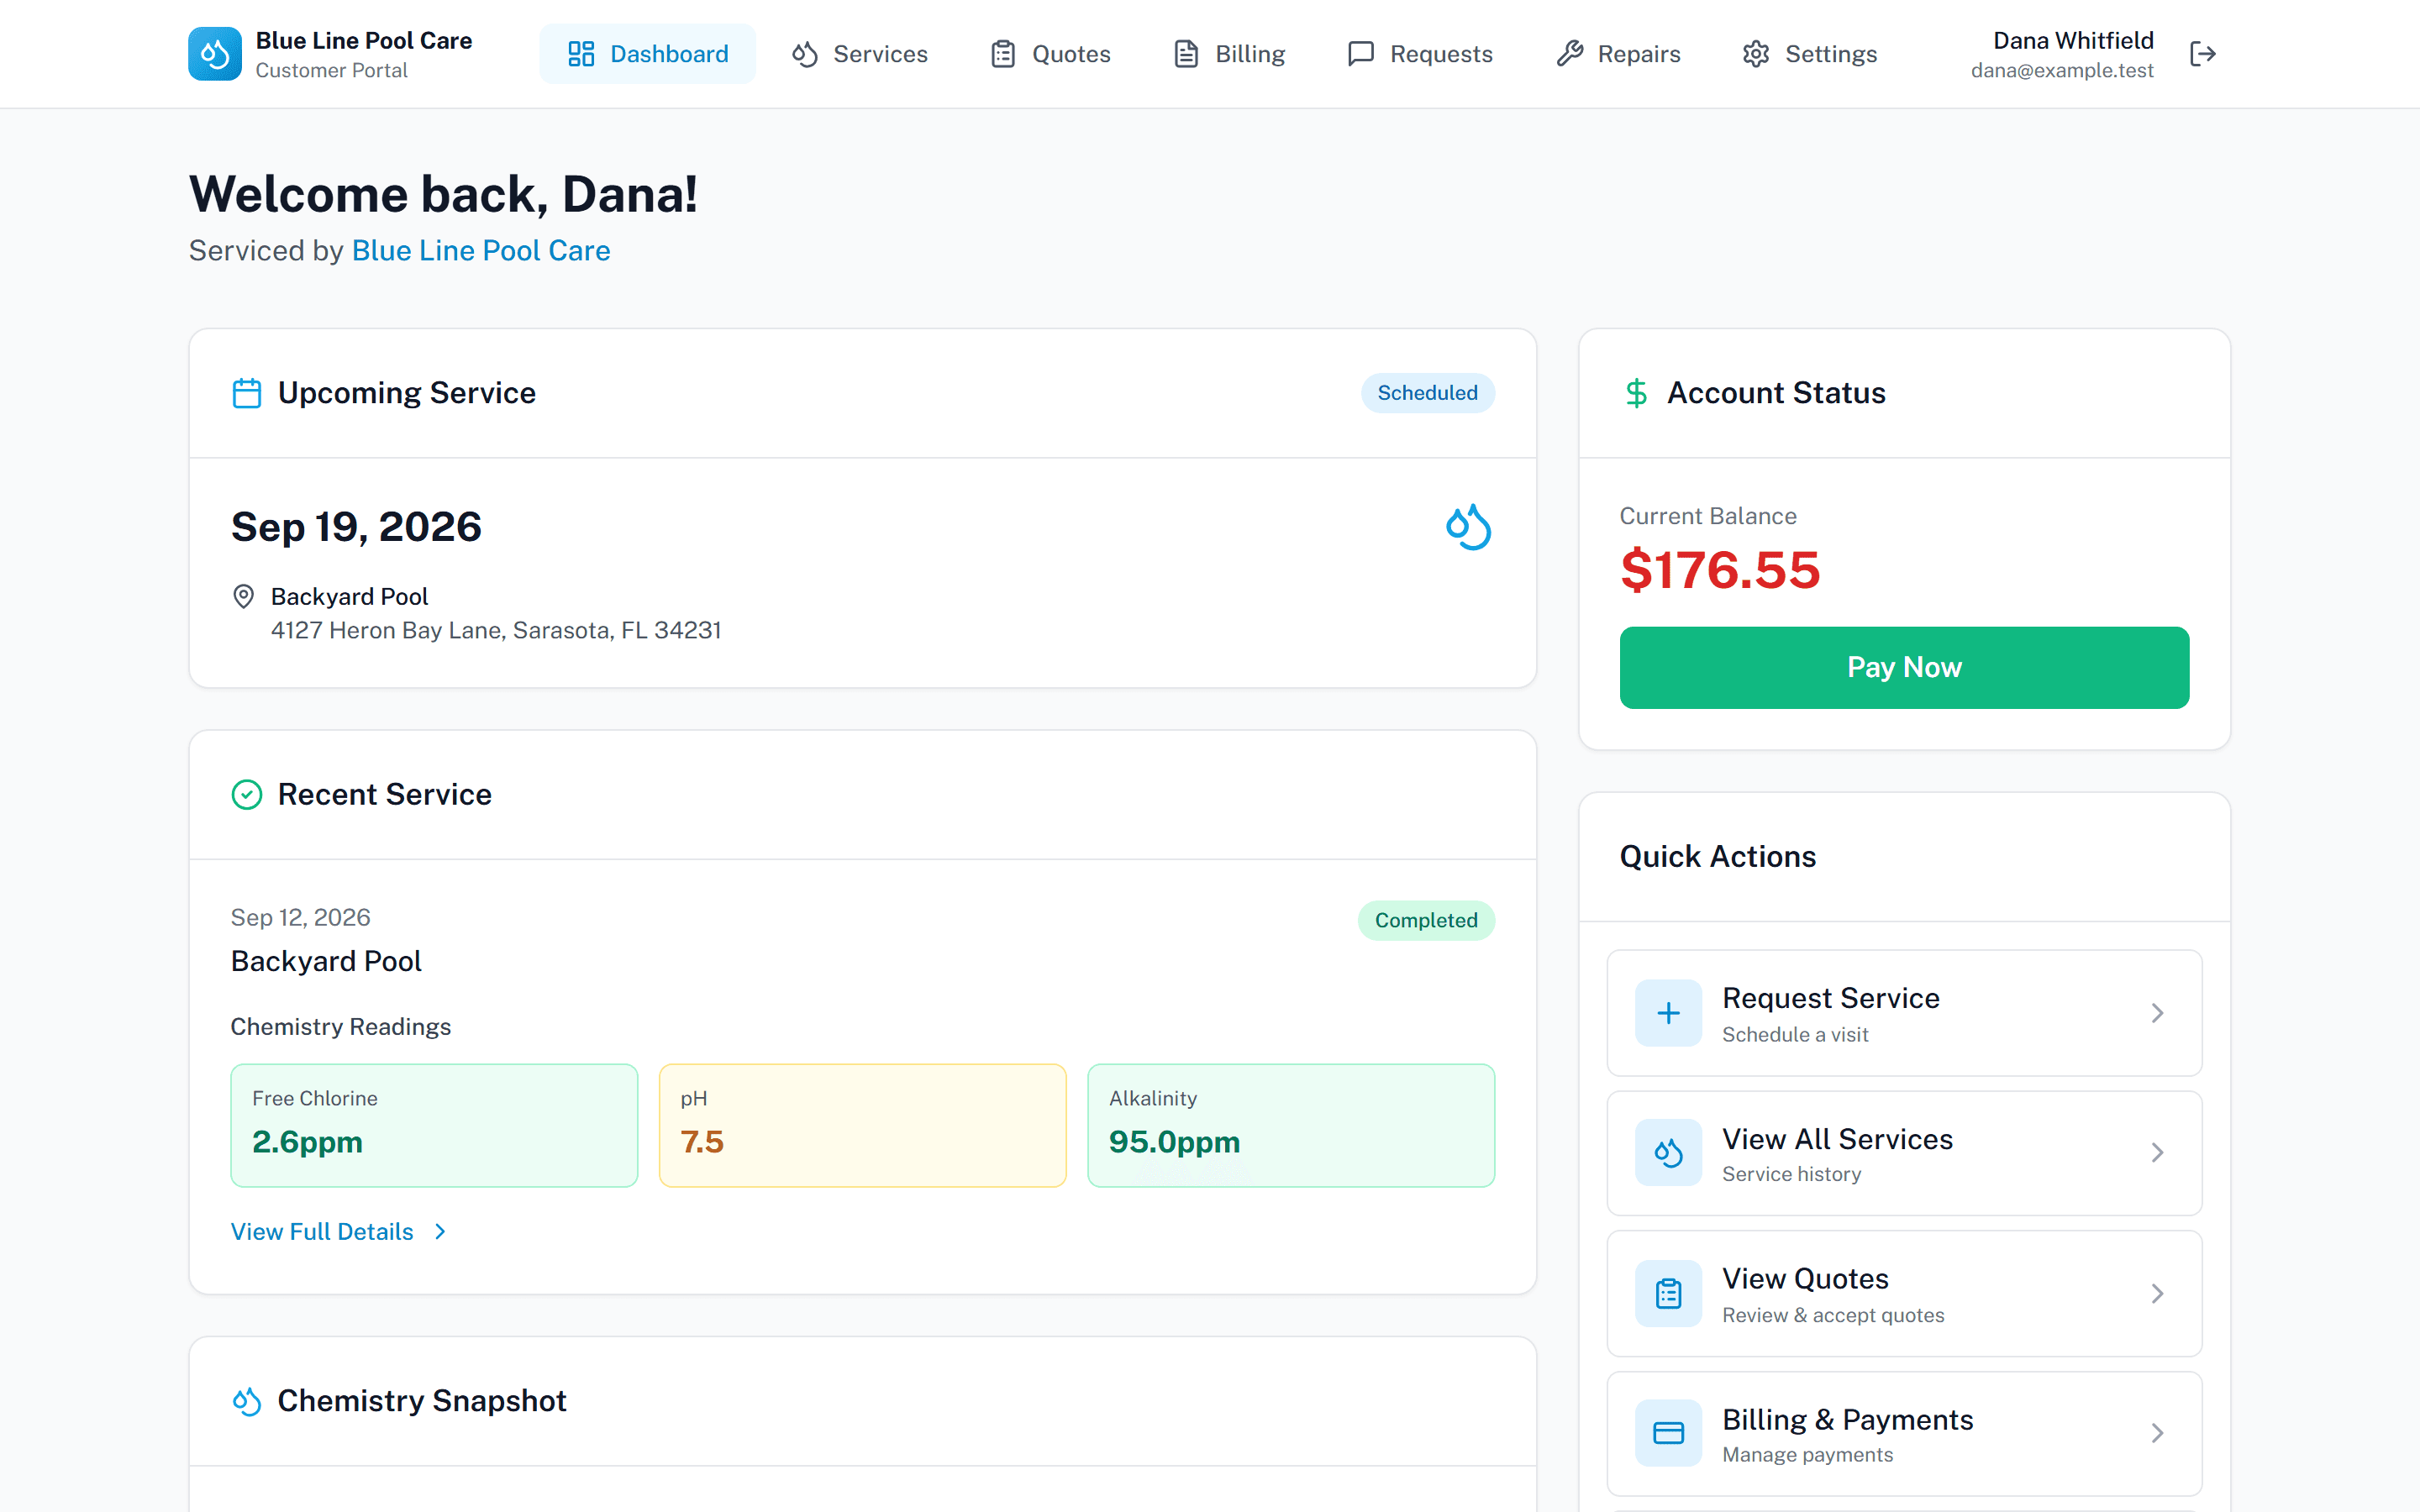Expand Request Service chevron arrow
Screen dimensions: 2420x1512
[2157, 1013]
